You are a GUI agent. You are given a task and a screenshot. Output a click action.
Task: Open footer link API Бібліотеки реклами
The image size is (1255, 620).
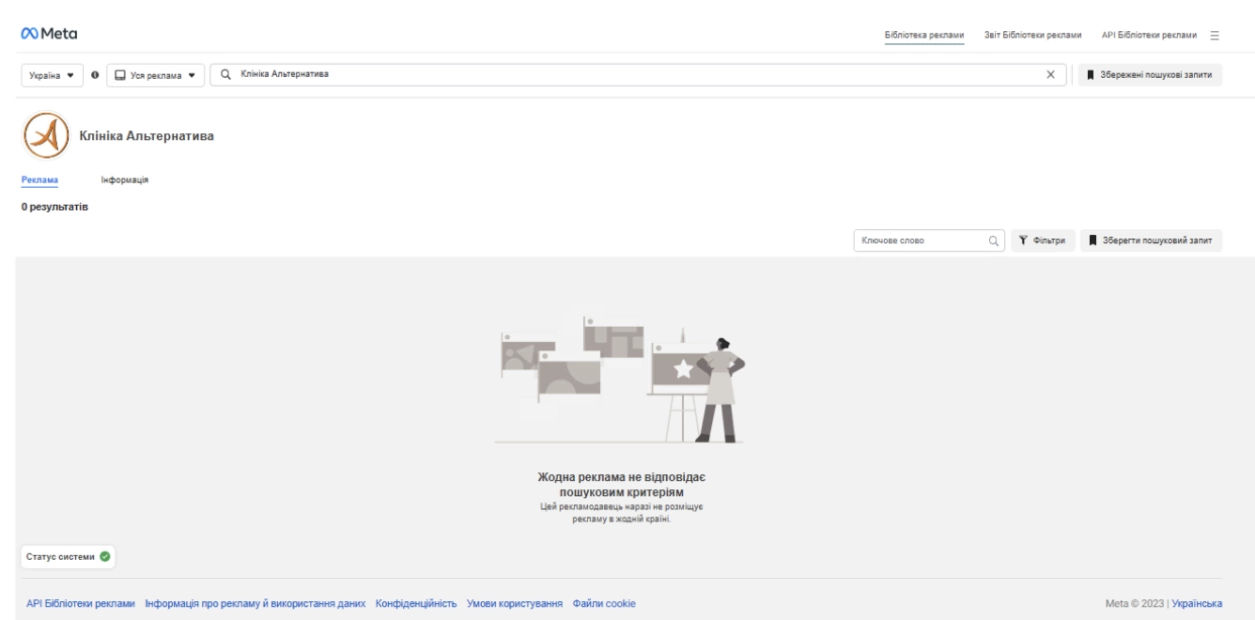81,603
